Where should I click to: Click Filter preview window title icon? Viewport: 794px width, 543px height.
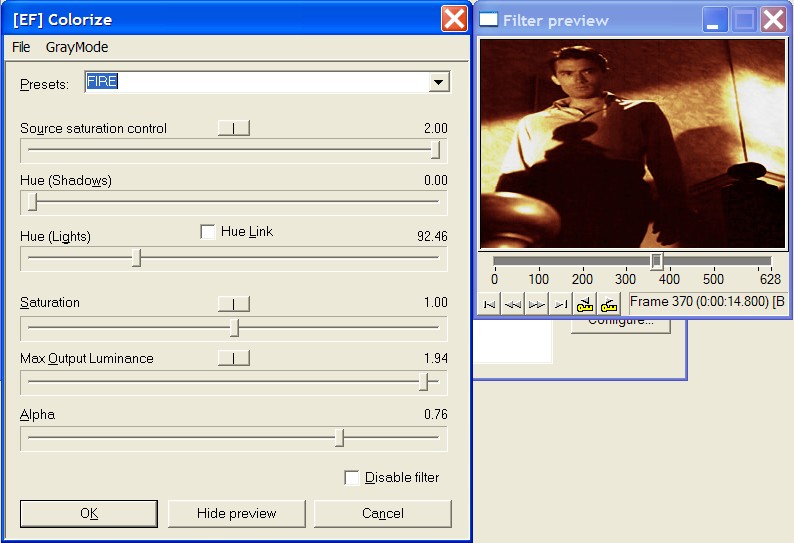click(x=488, y=20)
